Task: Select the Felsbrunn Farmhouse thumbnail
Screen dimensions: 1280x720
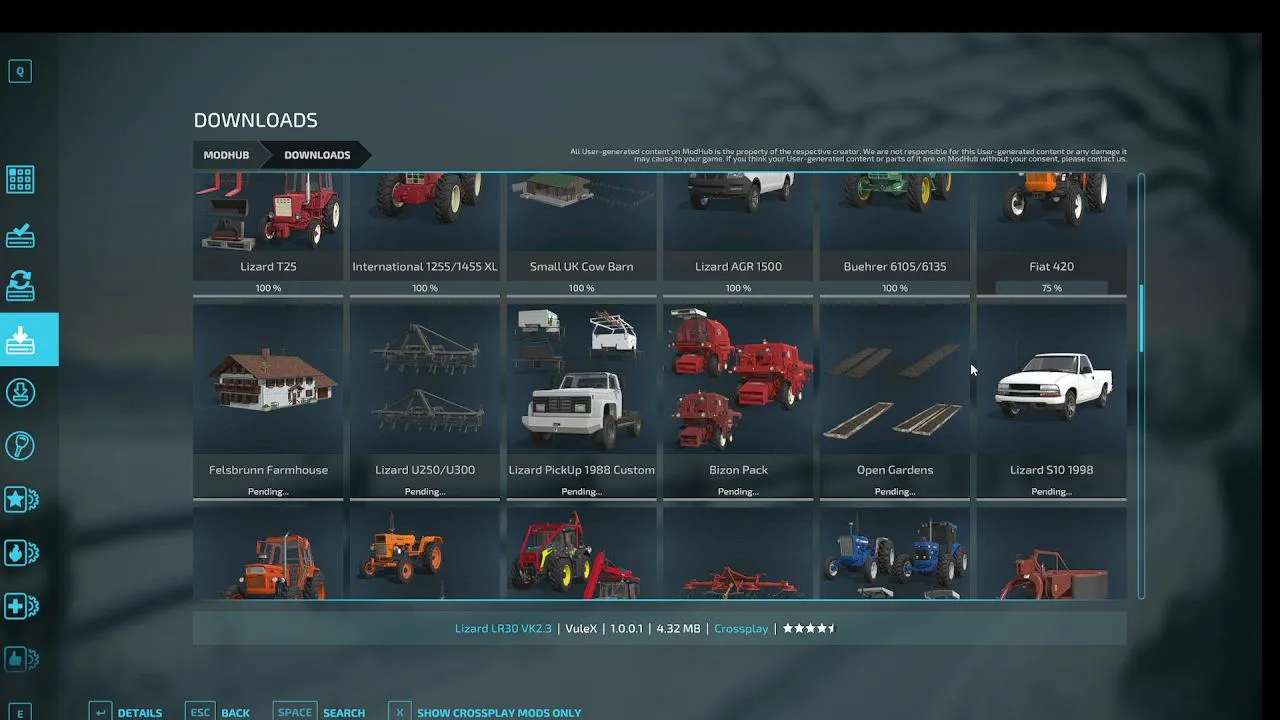Action: [x=268, y=380]
